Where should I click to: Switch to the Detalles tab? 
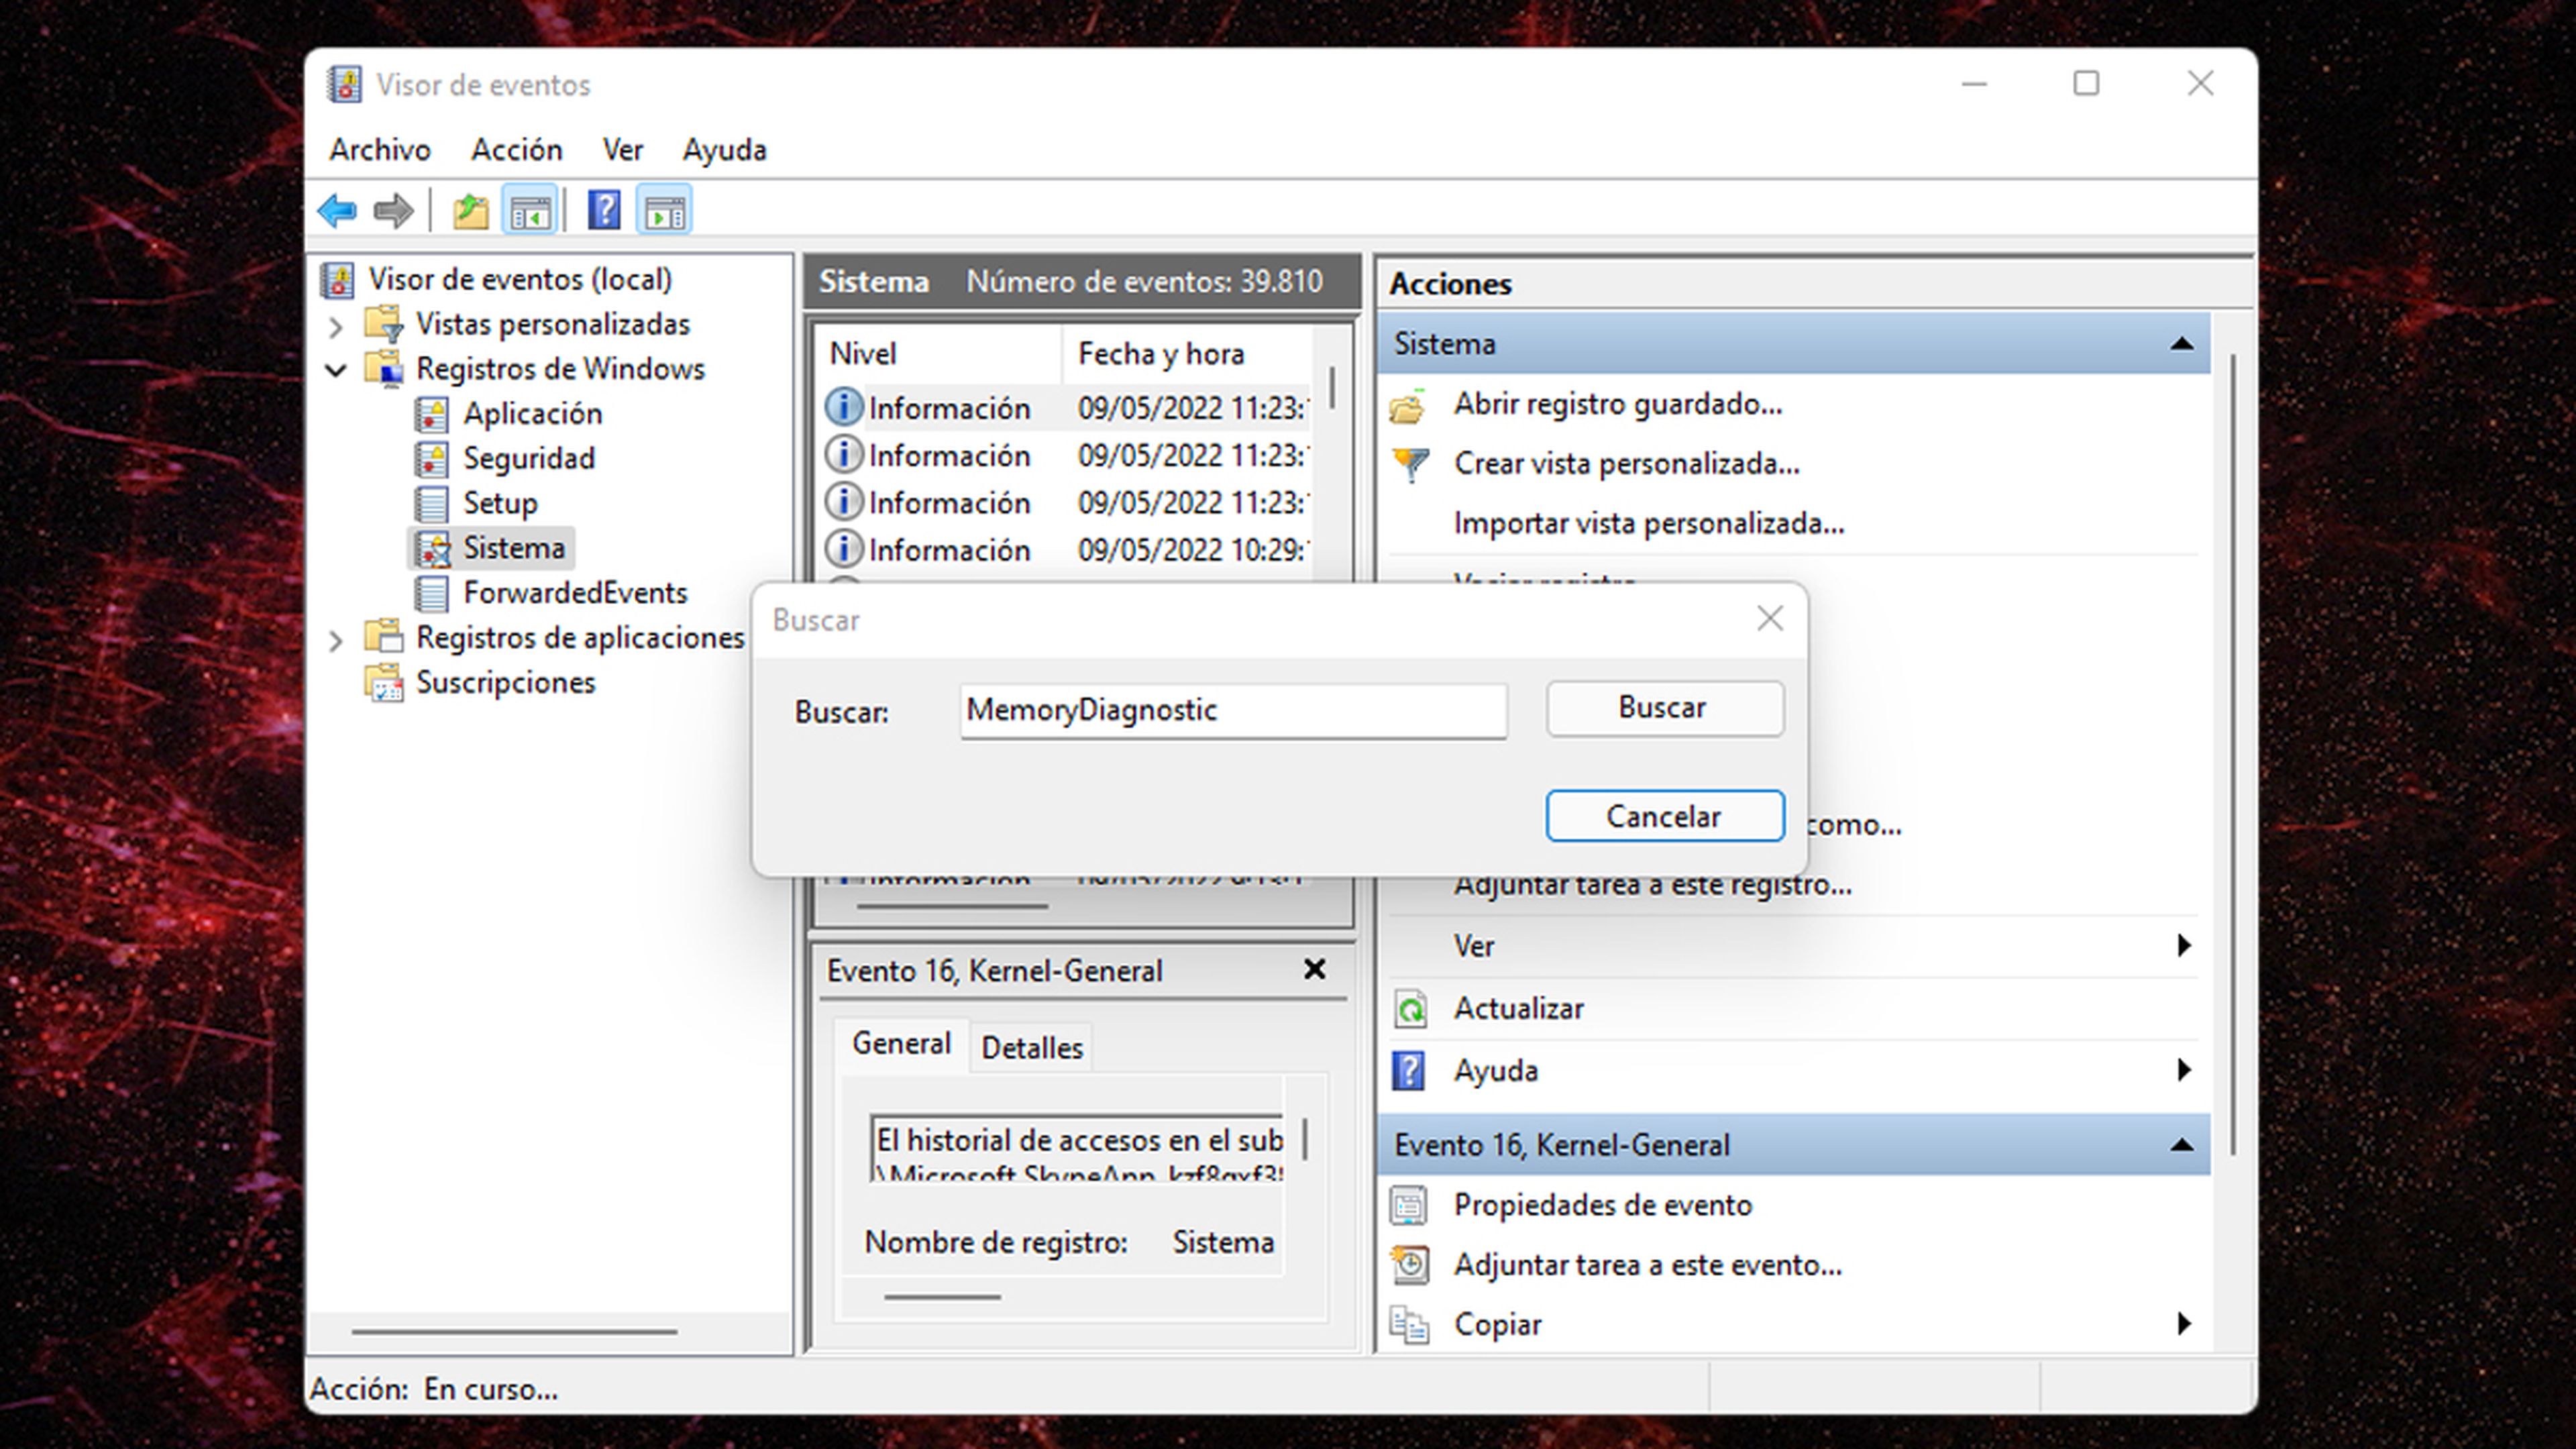point(1031,1048)
